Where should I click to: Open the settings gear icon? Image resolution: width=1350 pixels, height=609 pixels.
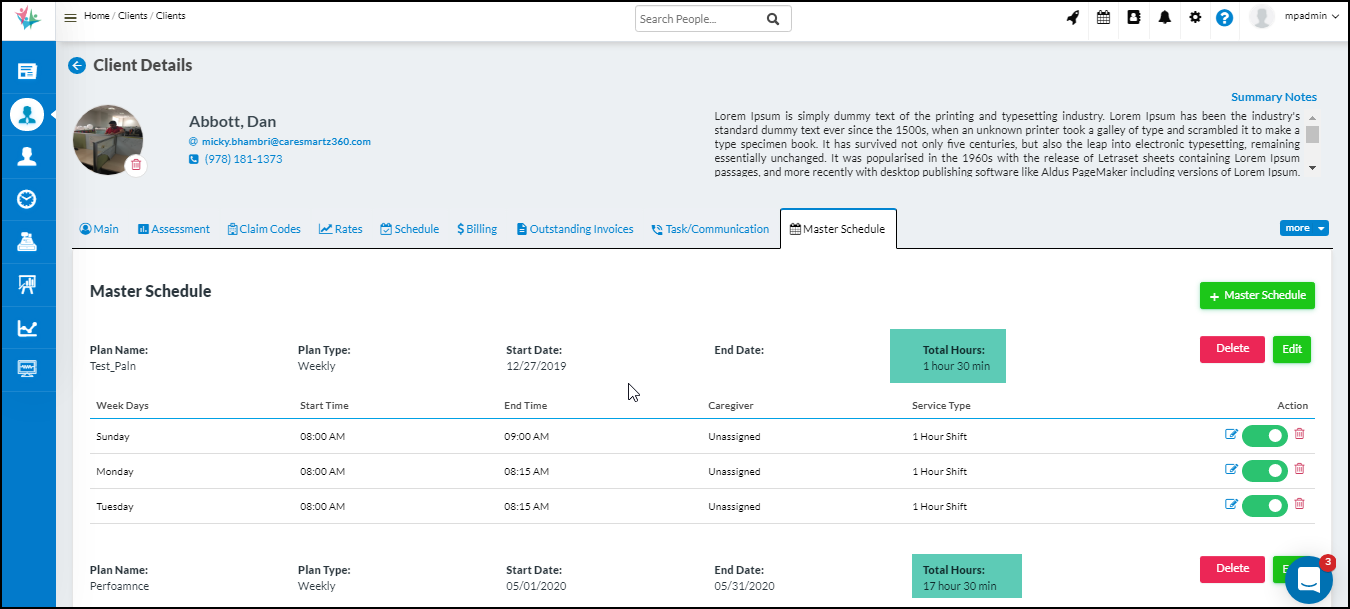tap(1195, 18)
